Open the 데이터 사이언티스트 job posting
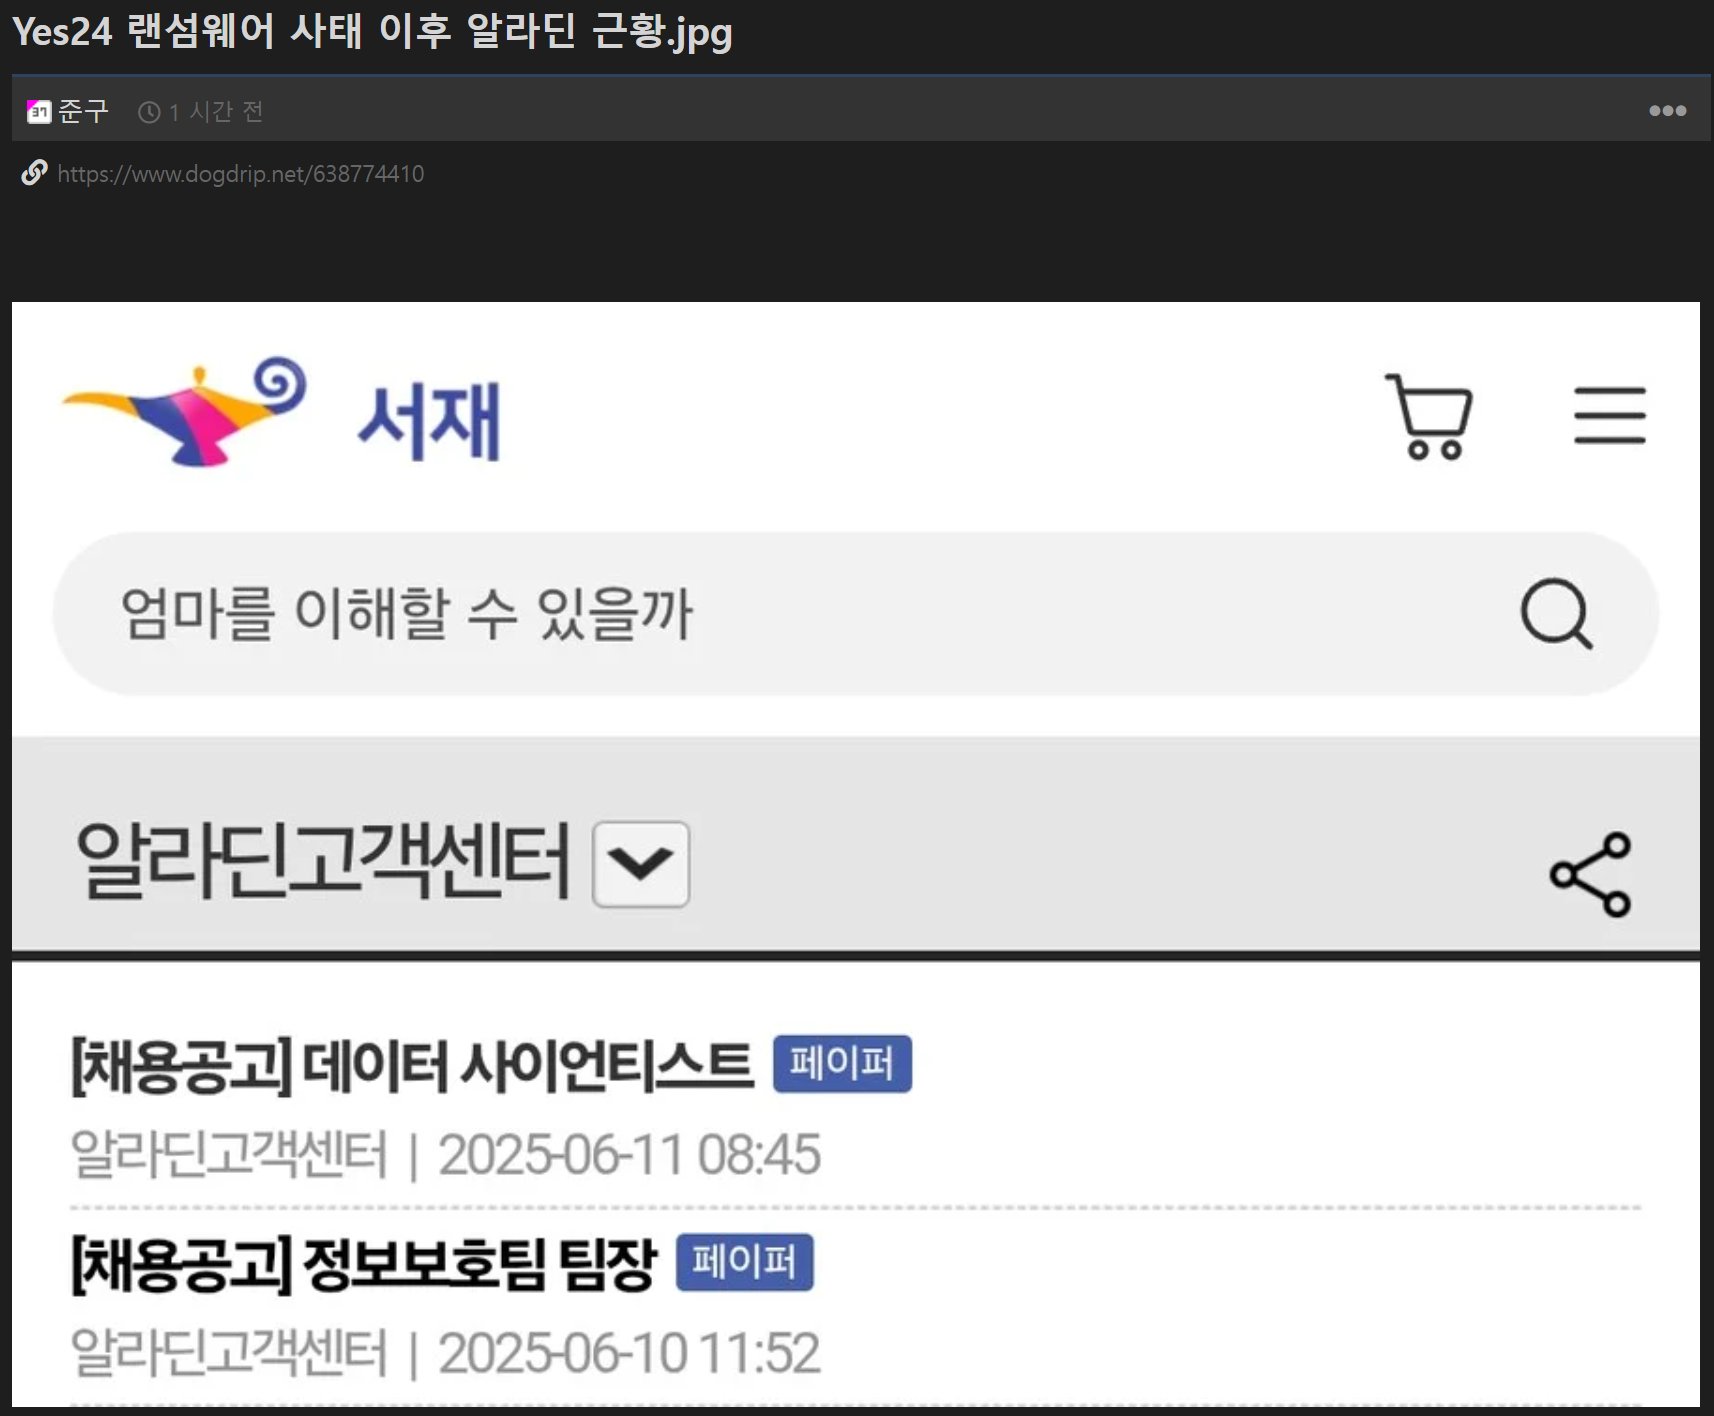 (412, 1066)
